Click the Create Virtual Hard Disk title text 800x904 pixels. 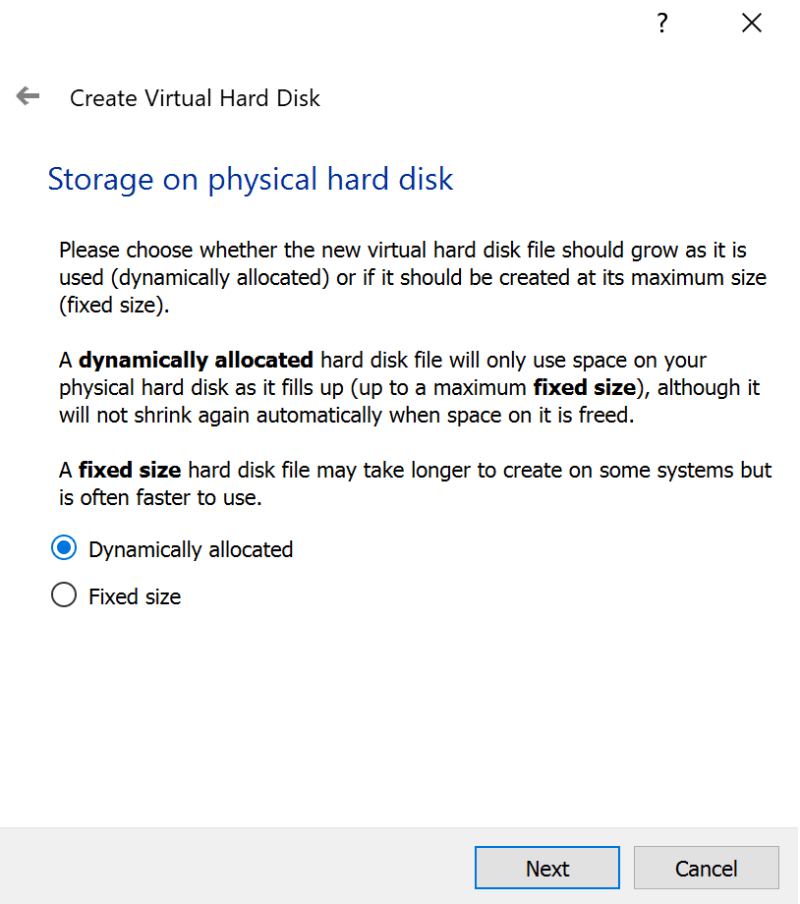tap(194, 98)
